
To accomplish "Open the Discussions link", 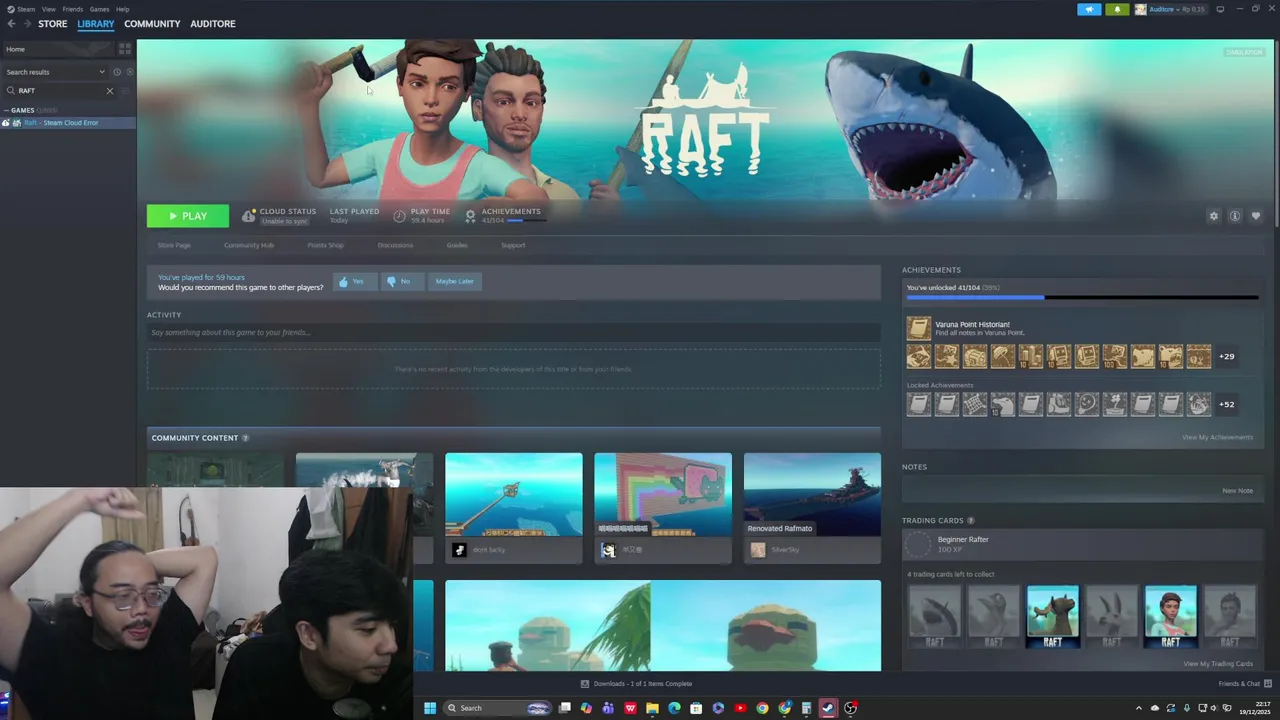I will pos(395,245).
